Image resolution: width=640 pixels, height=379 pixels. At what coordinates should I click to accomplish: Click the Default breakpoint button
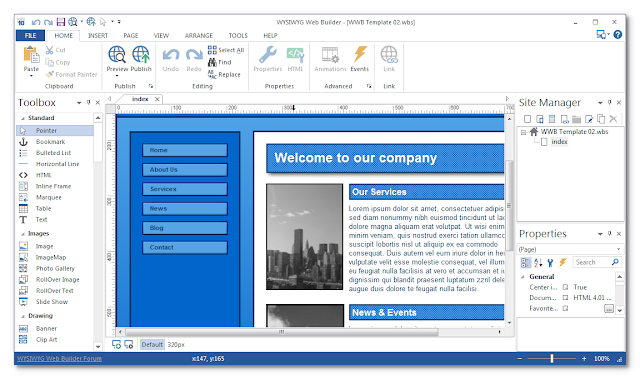coord(152,344)
